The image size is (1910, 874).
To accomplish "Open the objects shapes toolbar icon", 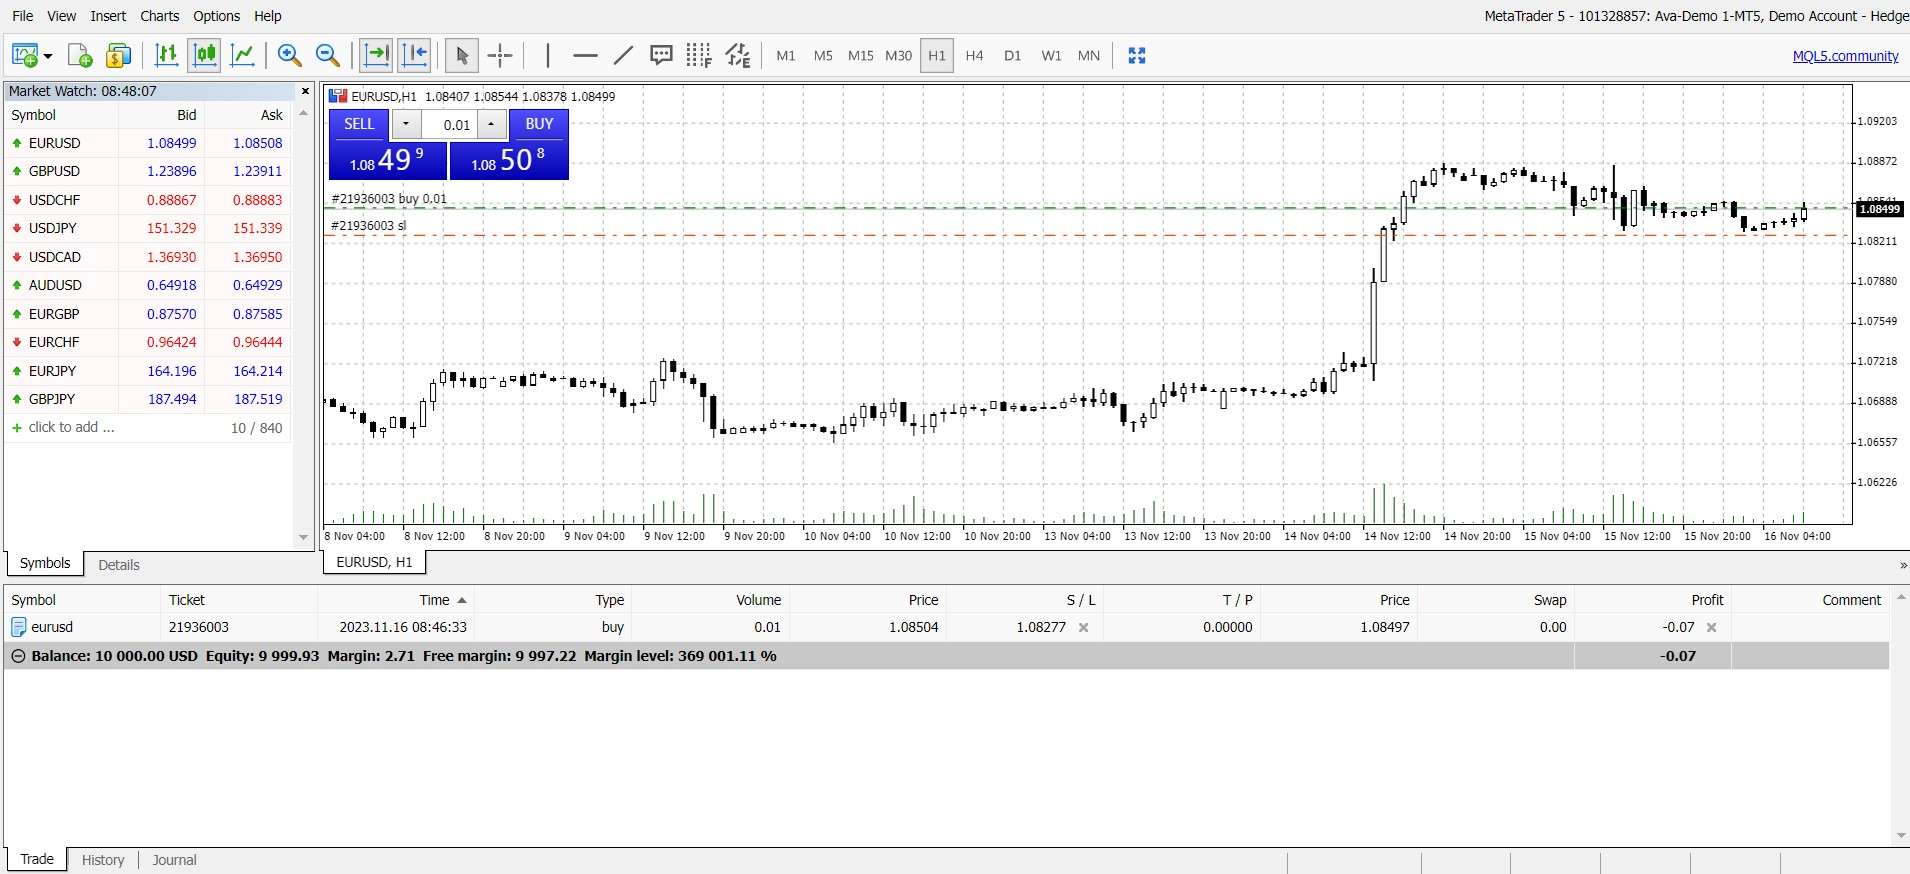I will (x=738, y=56).
